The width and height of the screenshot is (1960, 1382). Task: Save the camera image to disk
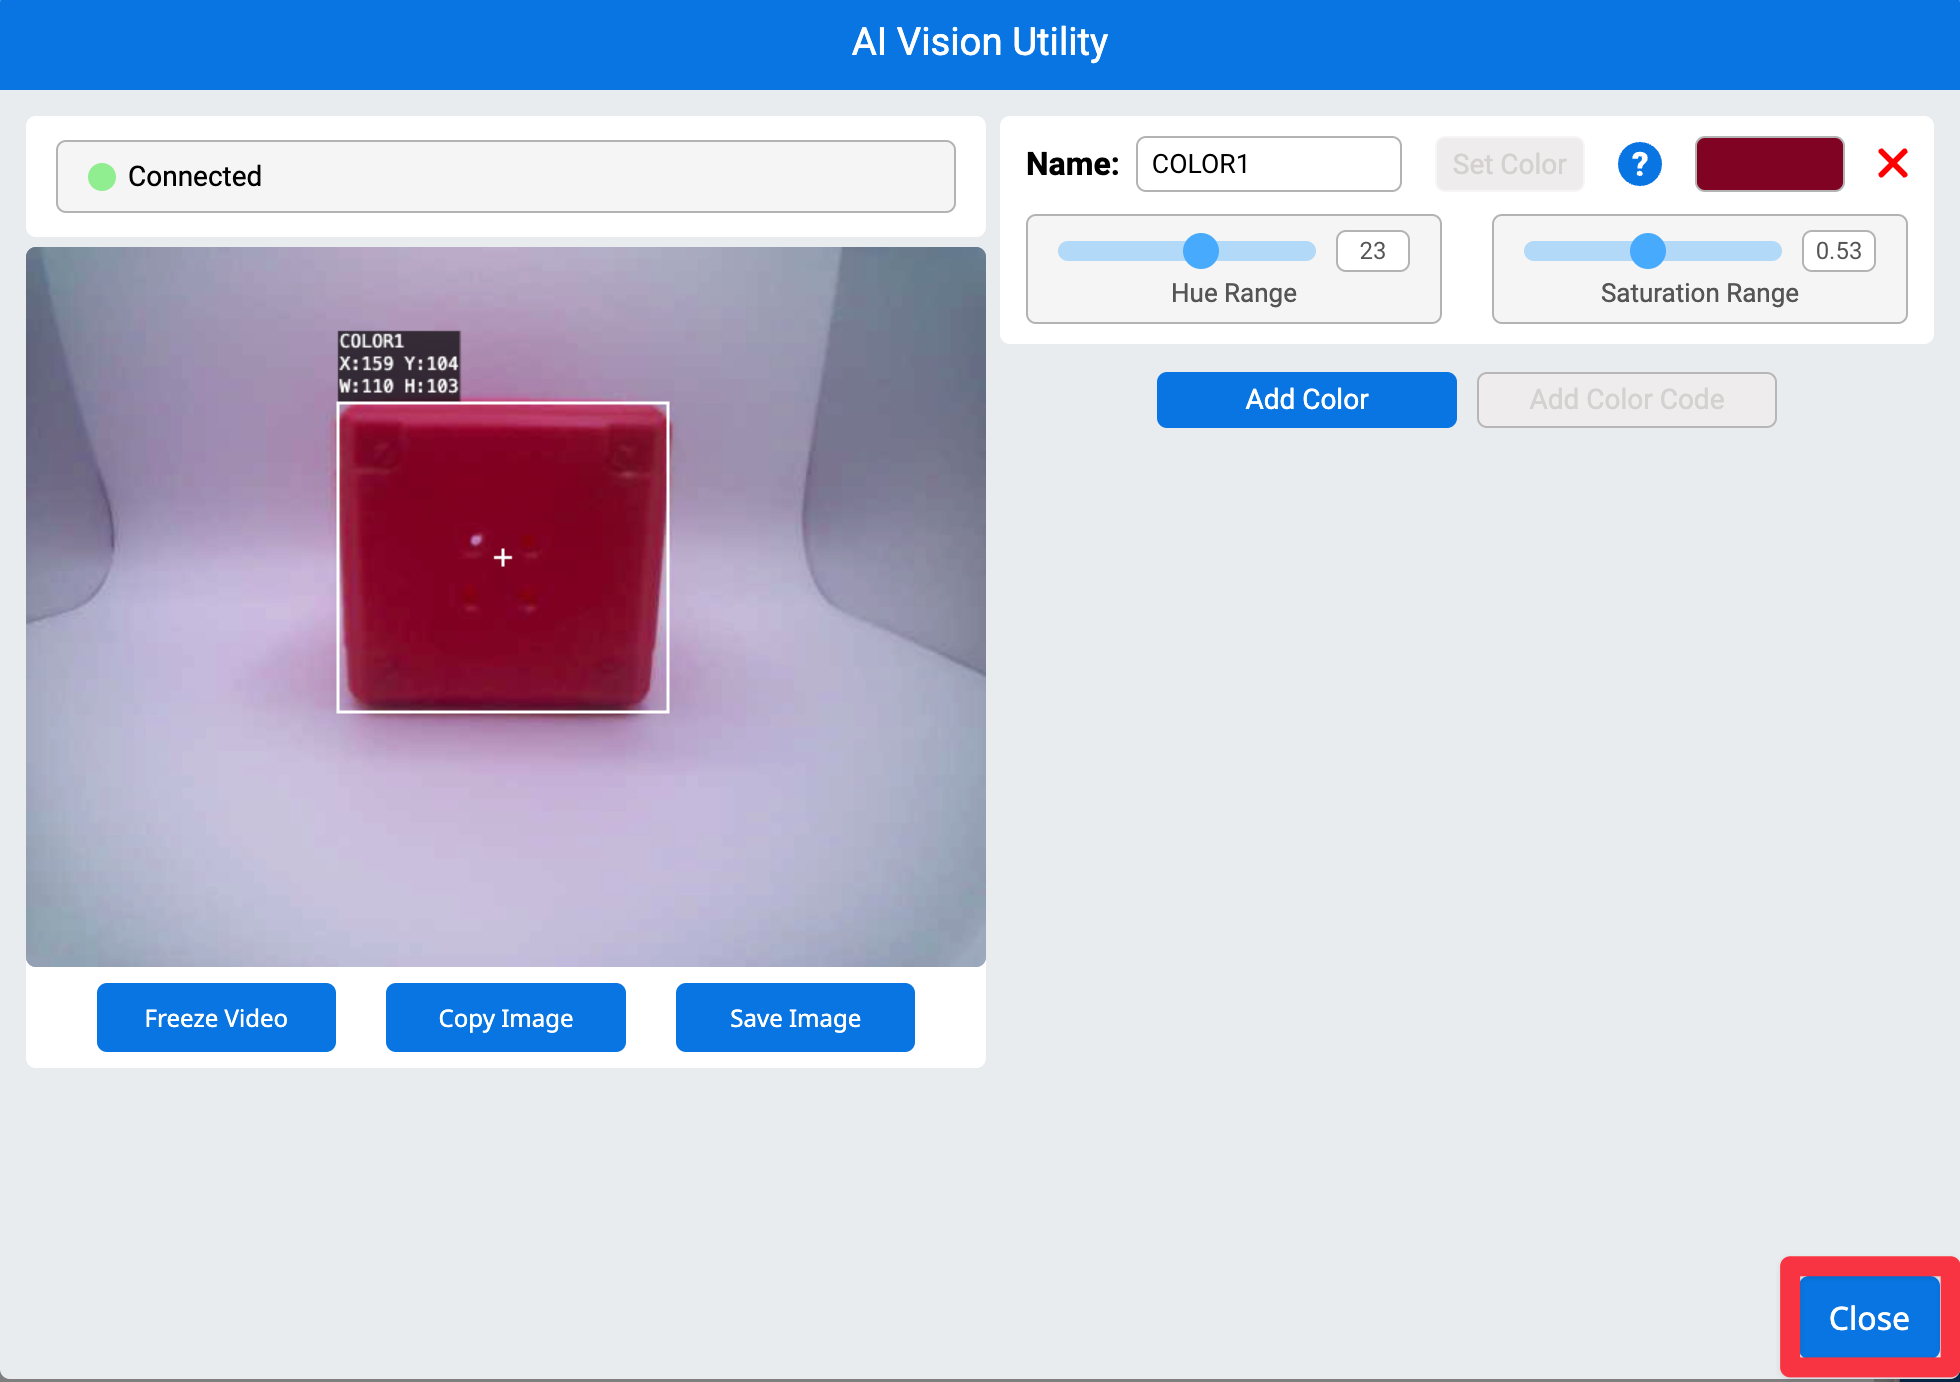[794, 1017]
